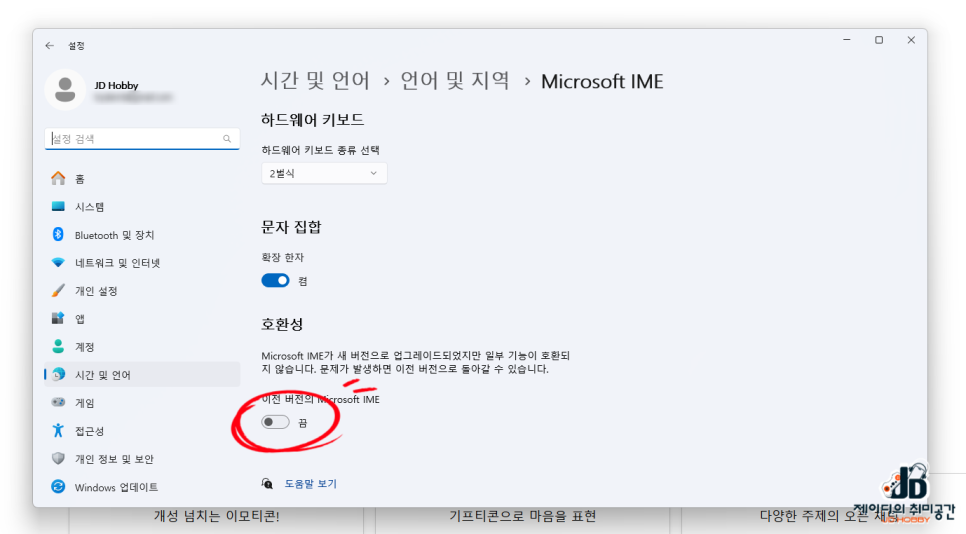The image size is (966, 534).
Task: Click the 게임 controller icon
Action: (x=58, y=402)
